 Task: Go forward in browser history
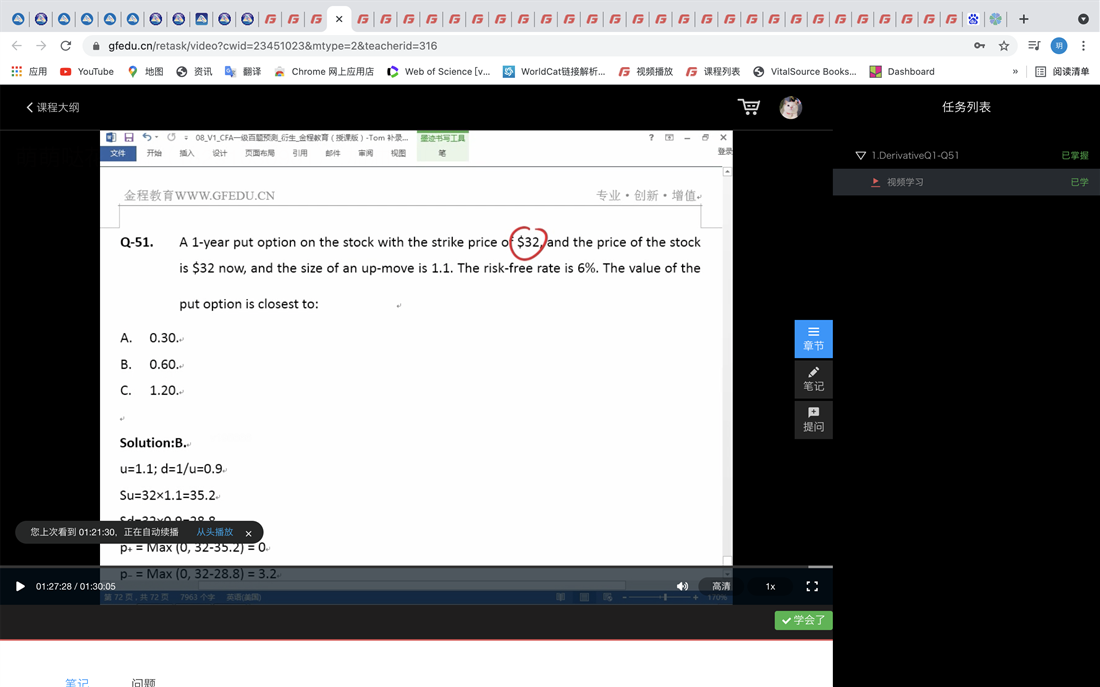point(41,46)
